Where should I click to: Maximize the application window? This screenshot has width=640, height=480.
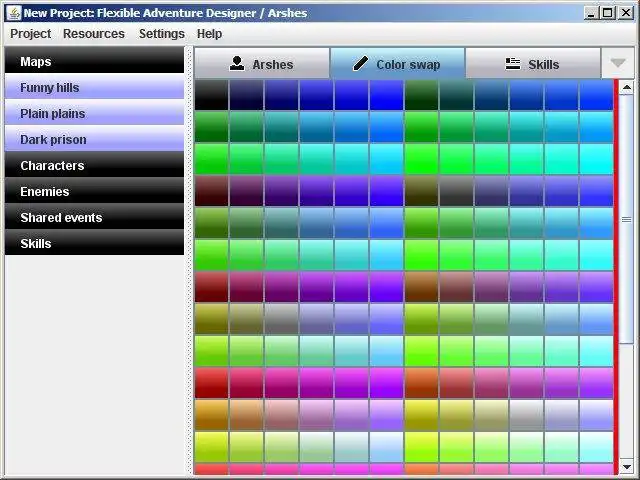607,13
